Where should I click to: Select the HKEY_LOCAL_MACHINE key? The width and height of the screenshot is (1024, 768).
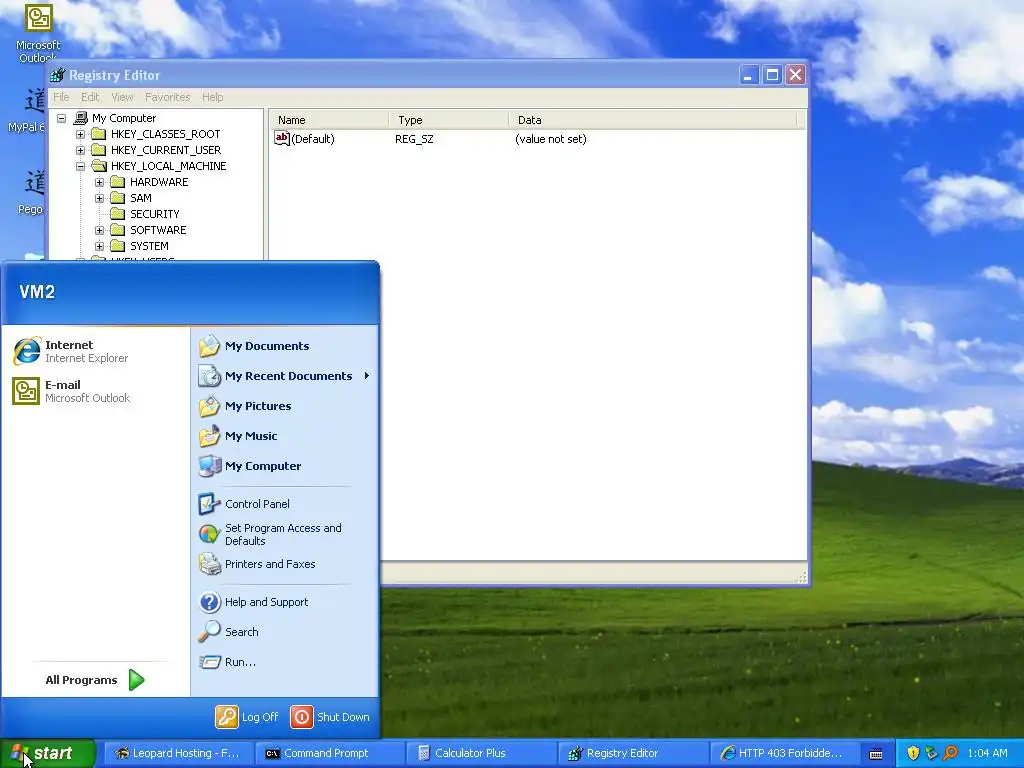(168, 167)
